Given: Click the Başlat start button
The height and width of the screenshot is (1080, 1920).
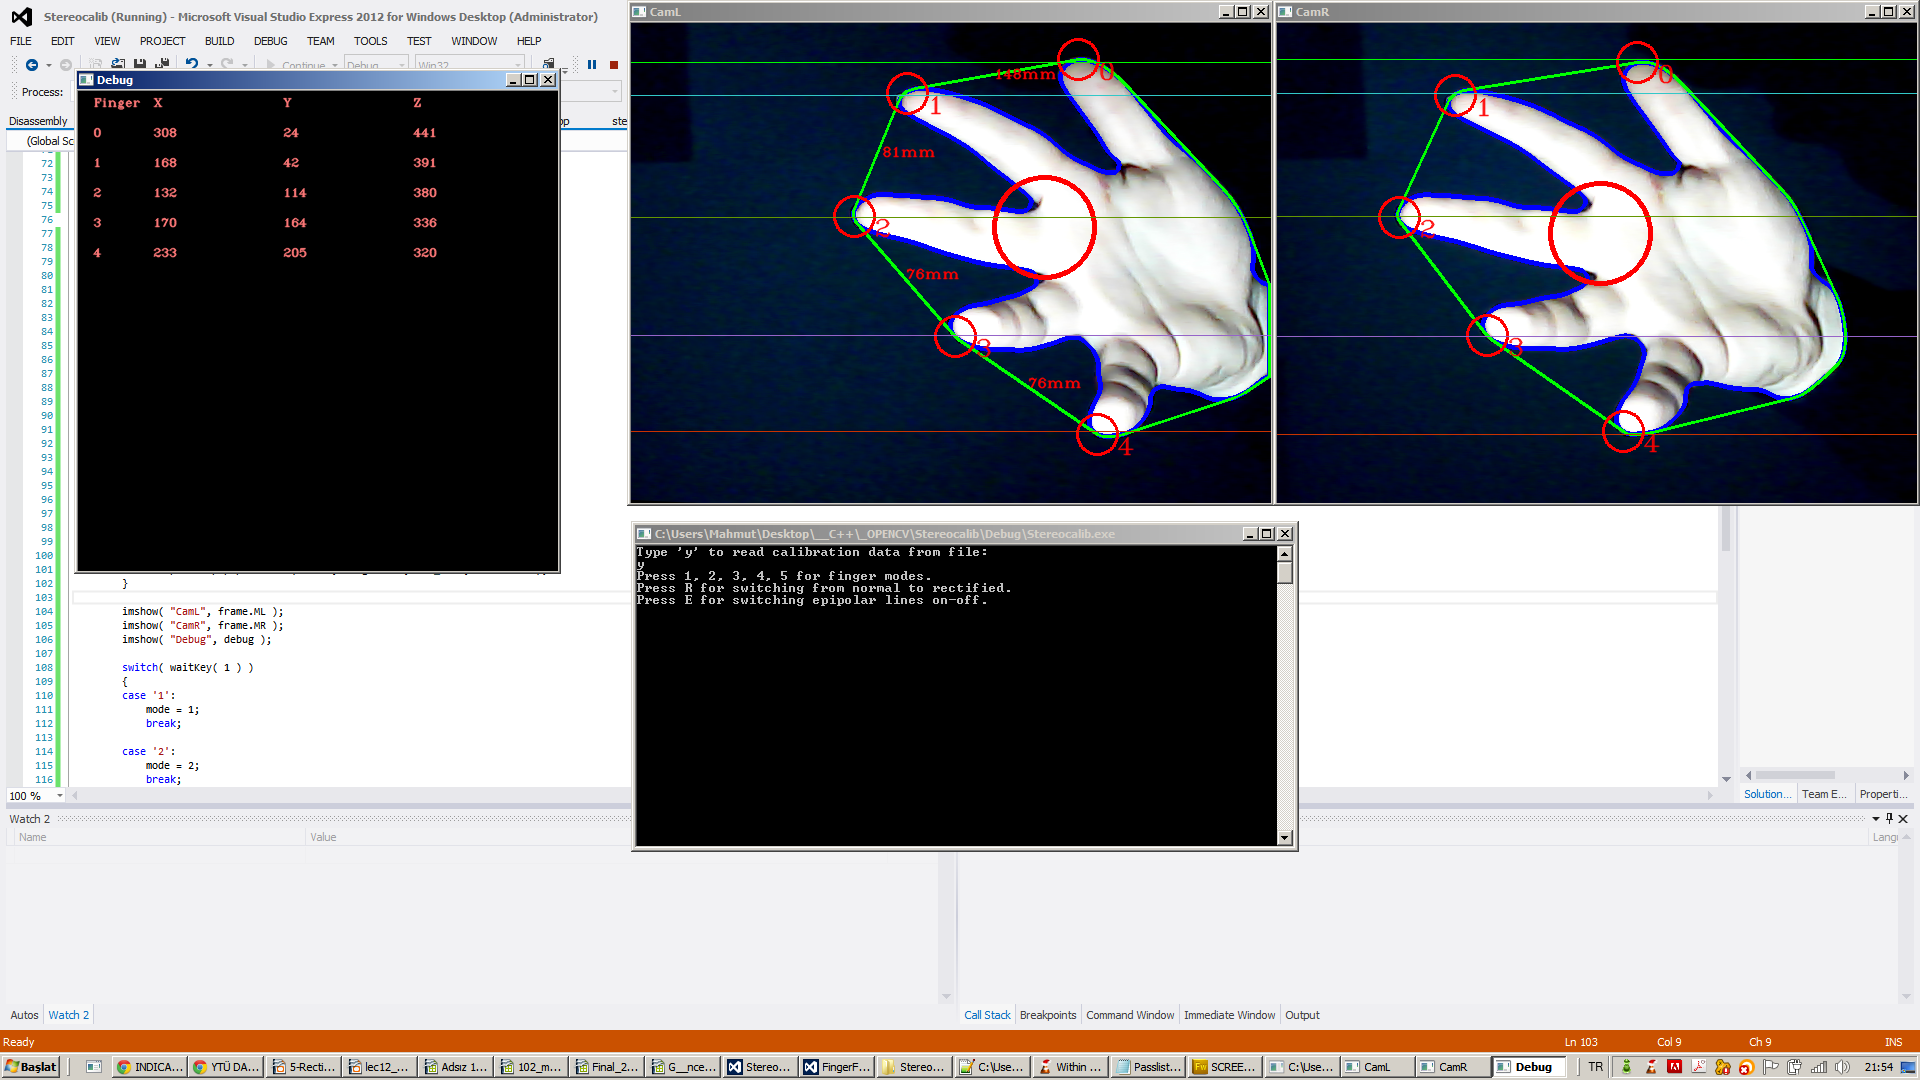Looking at the screenshot, I should (32, 1067).
